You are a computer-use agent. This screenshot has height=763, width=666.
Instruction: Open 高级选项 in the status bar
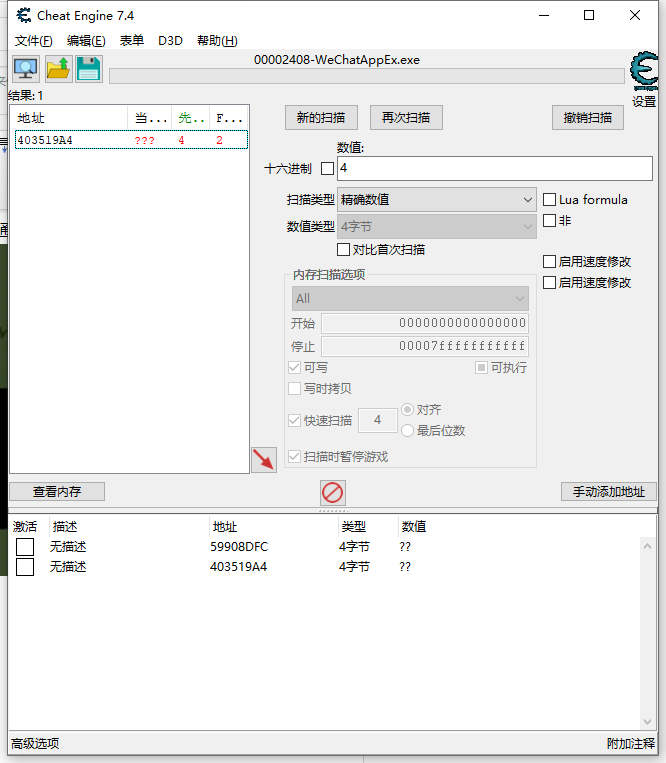(x=35, y=744)
